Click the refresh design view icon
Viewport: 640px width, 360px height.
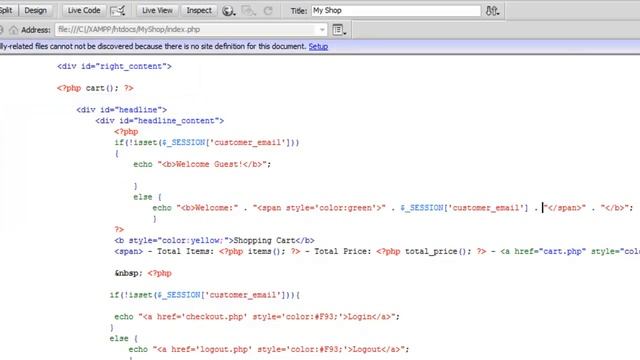pos(268,11)
